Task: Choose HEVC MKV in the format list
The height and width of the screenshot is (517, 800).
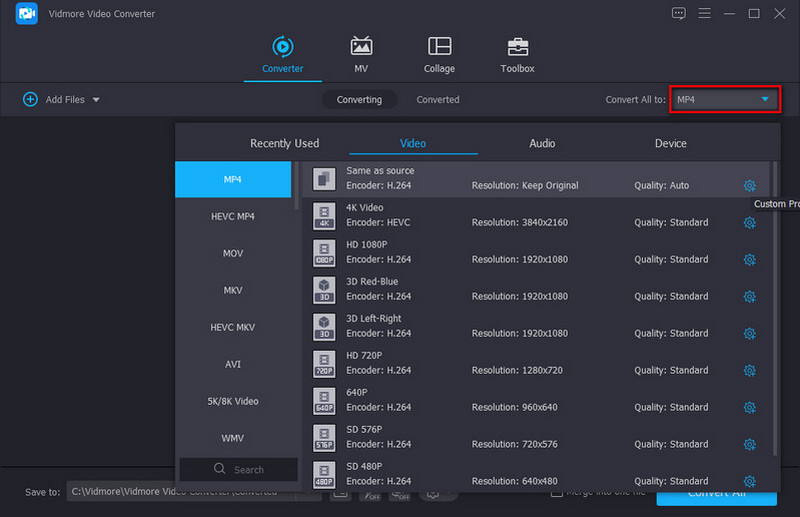Action: (233, 327)
